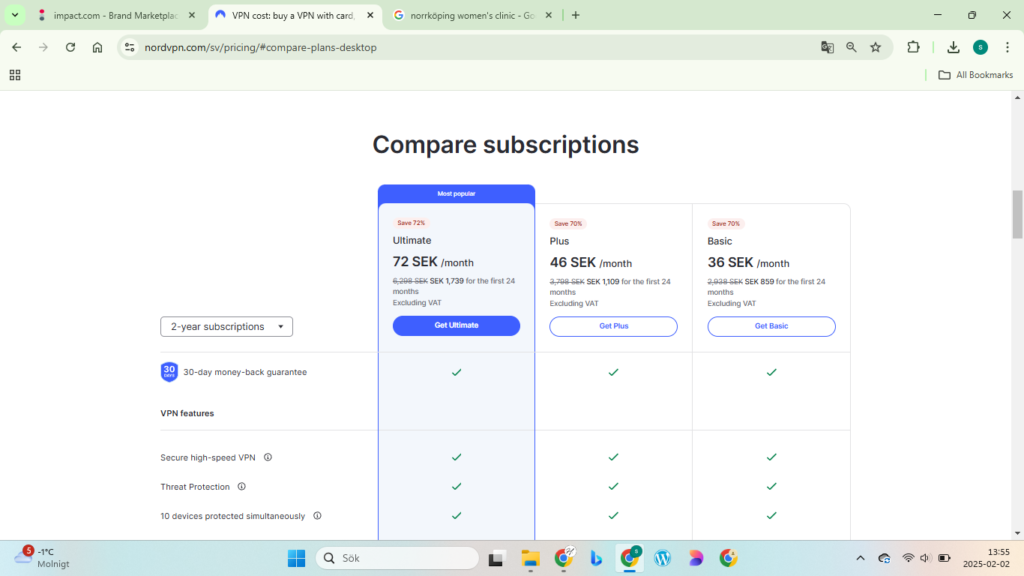Screen dimensions: 1024x576
Task: View site information icon in address bar
Action: tap(130, 47)
